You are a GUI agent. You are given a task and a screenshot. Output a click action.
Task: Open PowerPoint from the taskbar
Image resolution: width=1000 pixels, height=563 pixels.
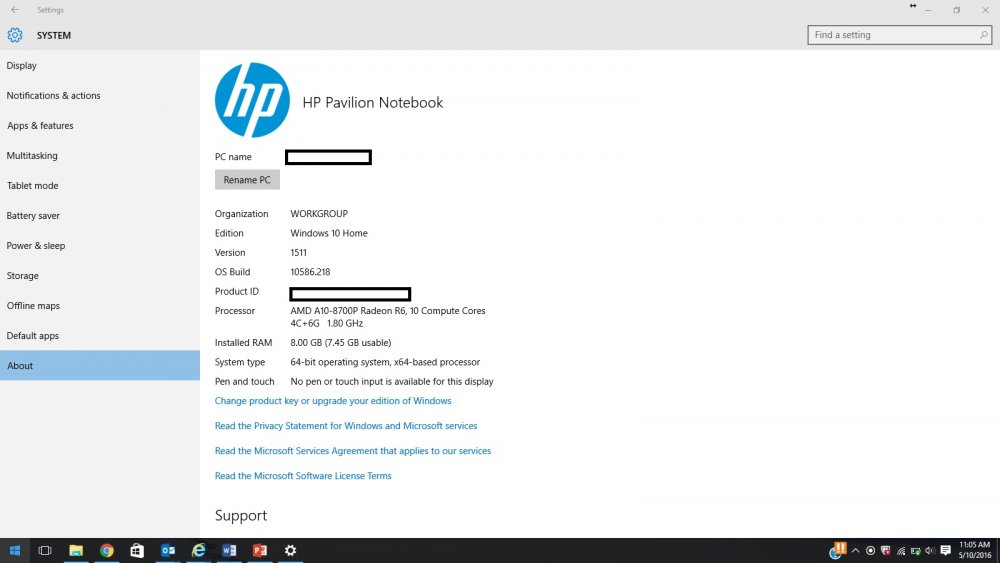click(x=260, y=550)
